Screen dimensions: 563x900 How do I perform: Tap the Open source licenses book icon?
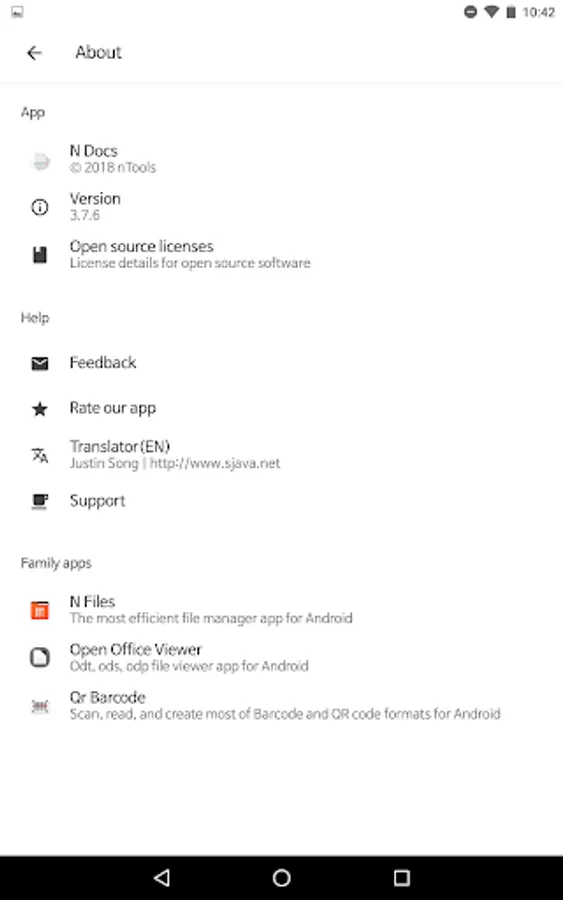[x=40, y=254]
